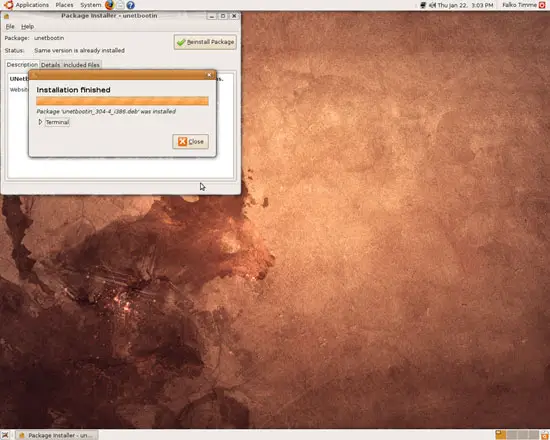The image size is (550, 440).
Task: Click the Reinstall Package button
Action: (205, 42)
